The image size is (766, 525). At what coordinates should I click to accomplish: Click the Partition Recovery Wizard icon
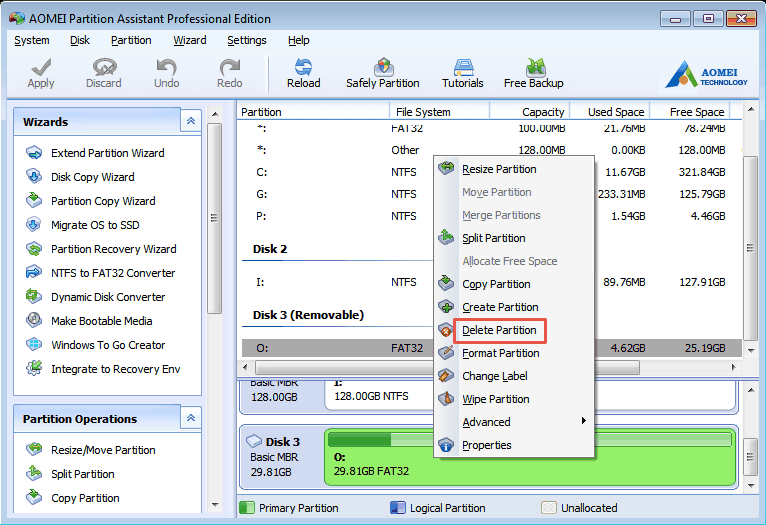coord(34,249)
